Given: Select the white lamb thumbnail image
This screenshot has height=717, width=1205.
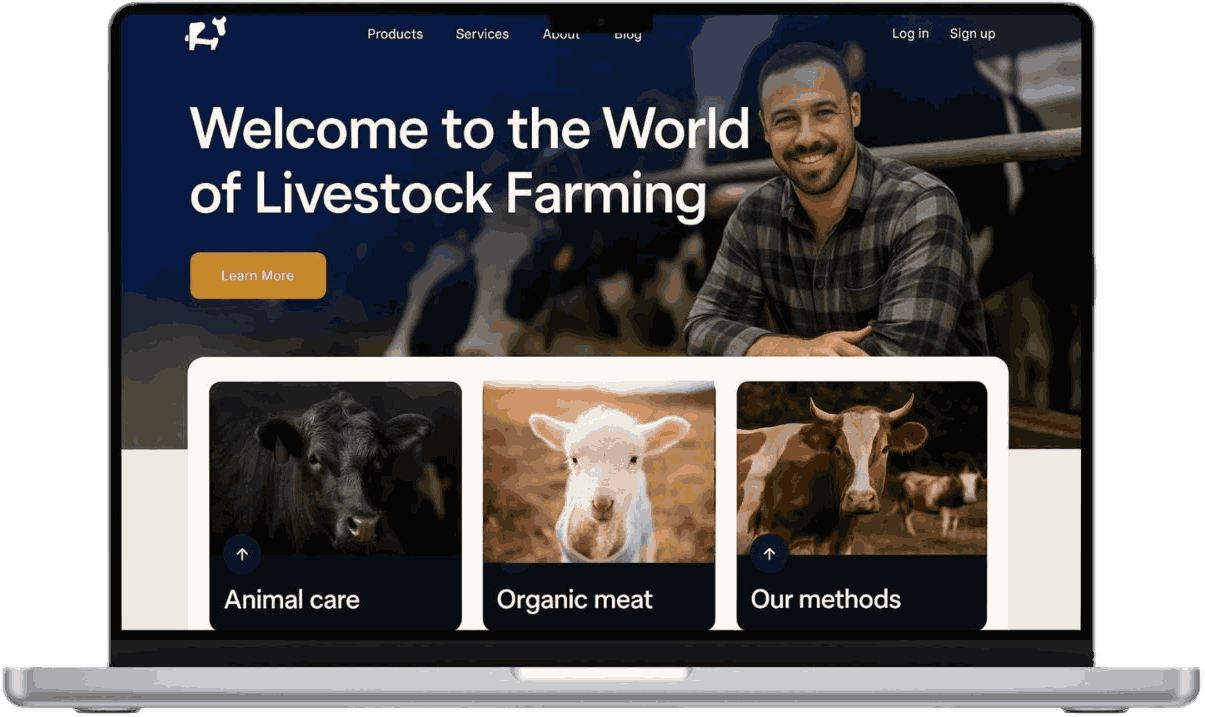Looking at the screenshot, I should tap(599, 472).
